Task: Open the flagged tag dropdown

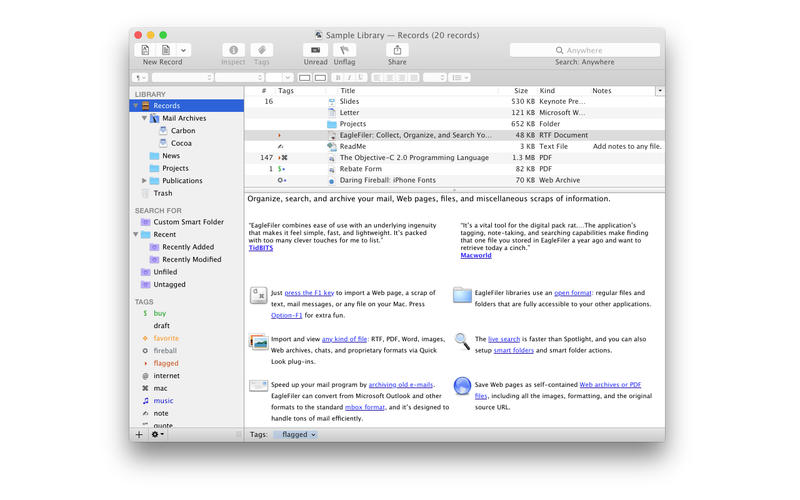Action: pyautogui.click(x=295, y=435)
